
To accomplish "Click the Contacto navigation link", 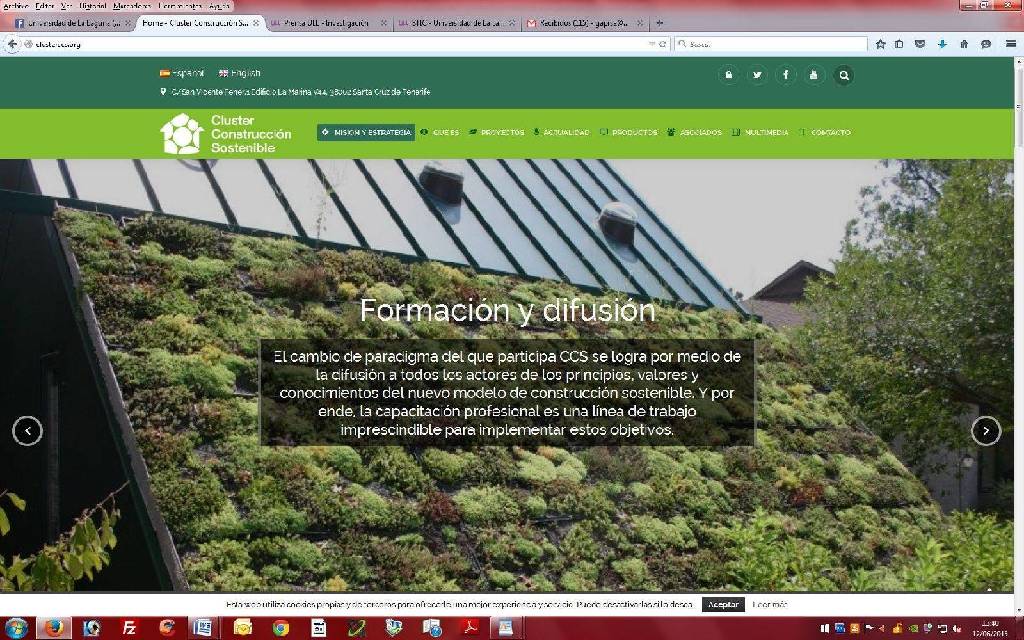I will point(826,132).
